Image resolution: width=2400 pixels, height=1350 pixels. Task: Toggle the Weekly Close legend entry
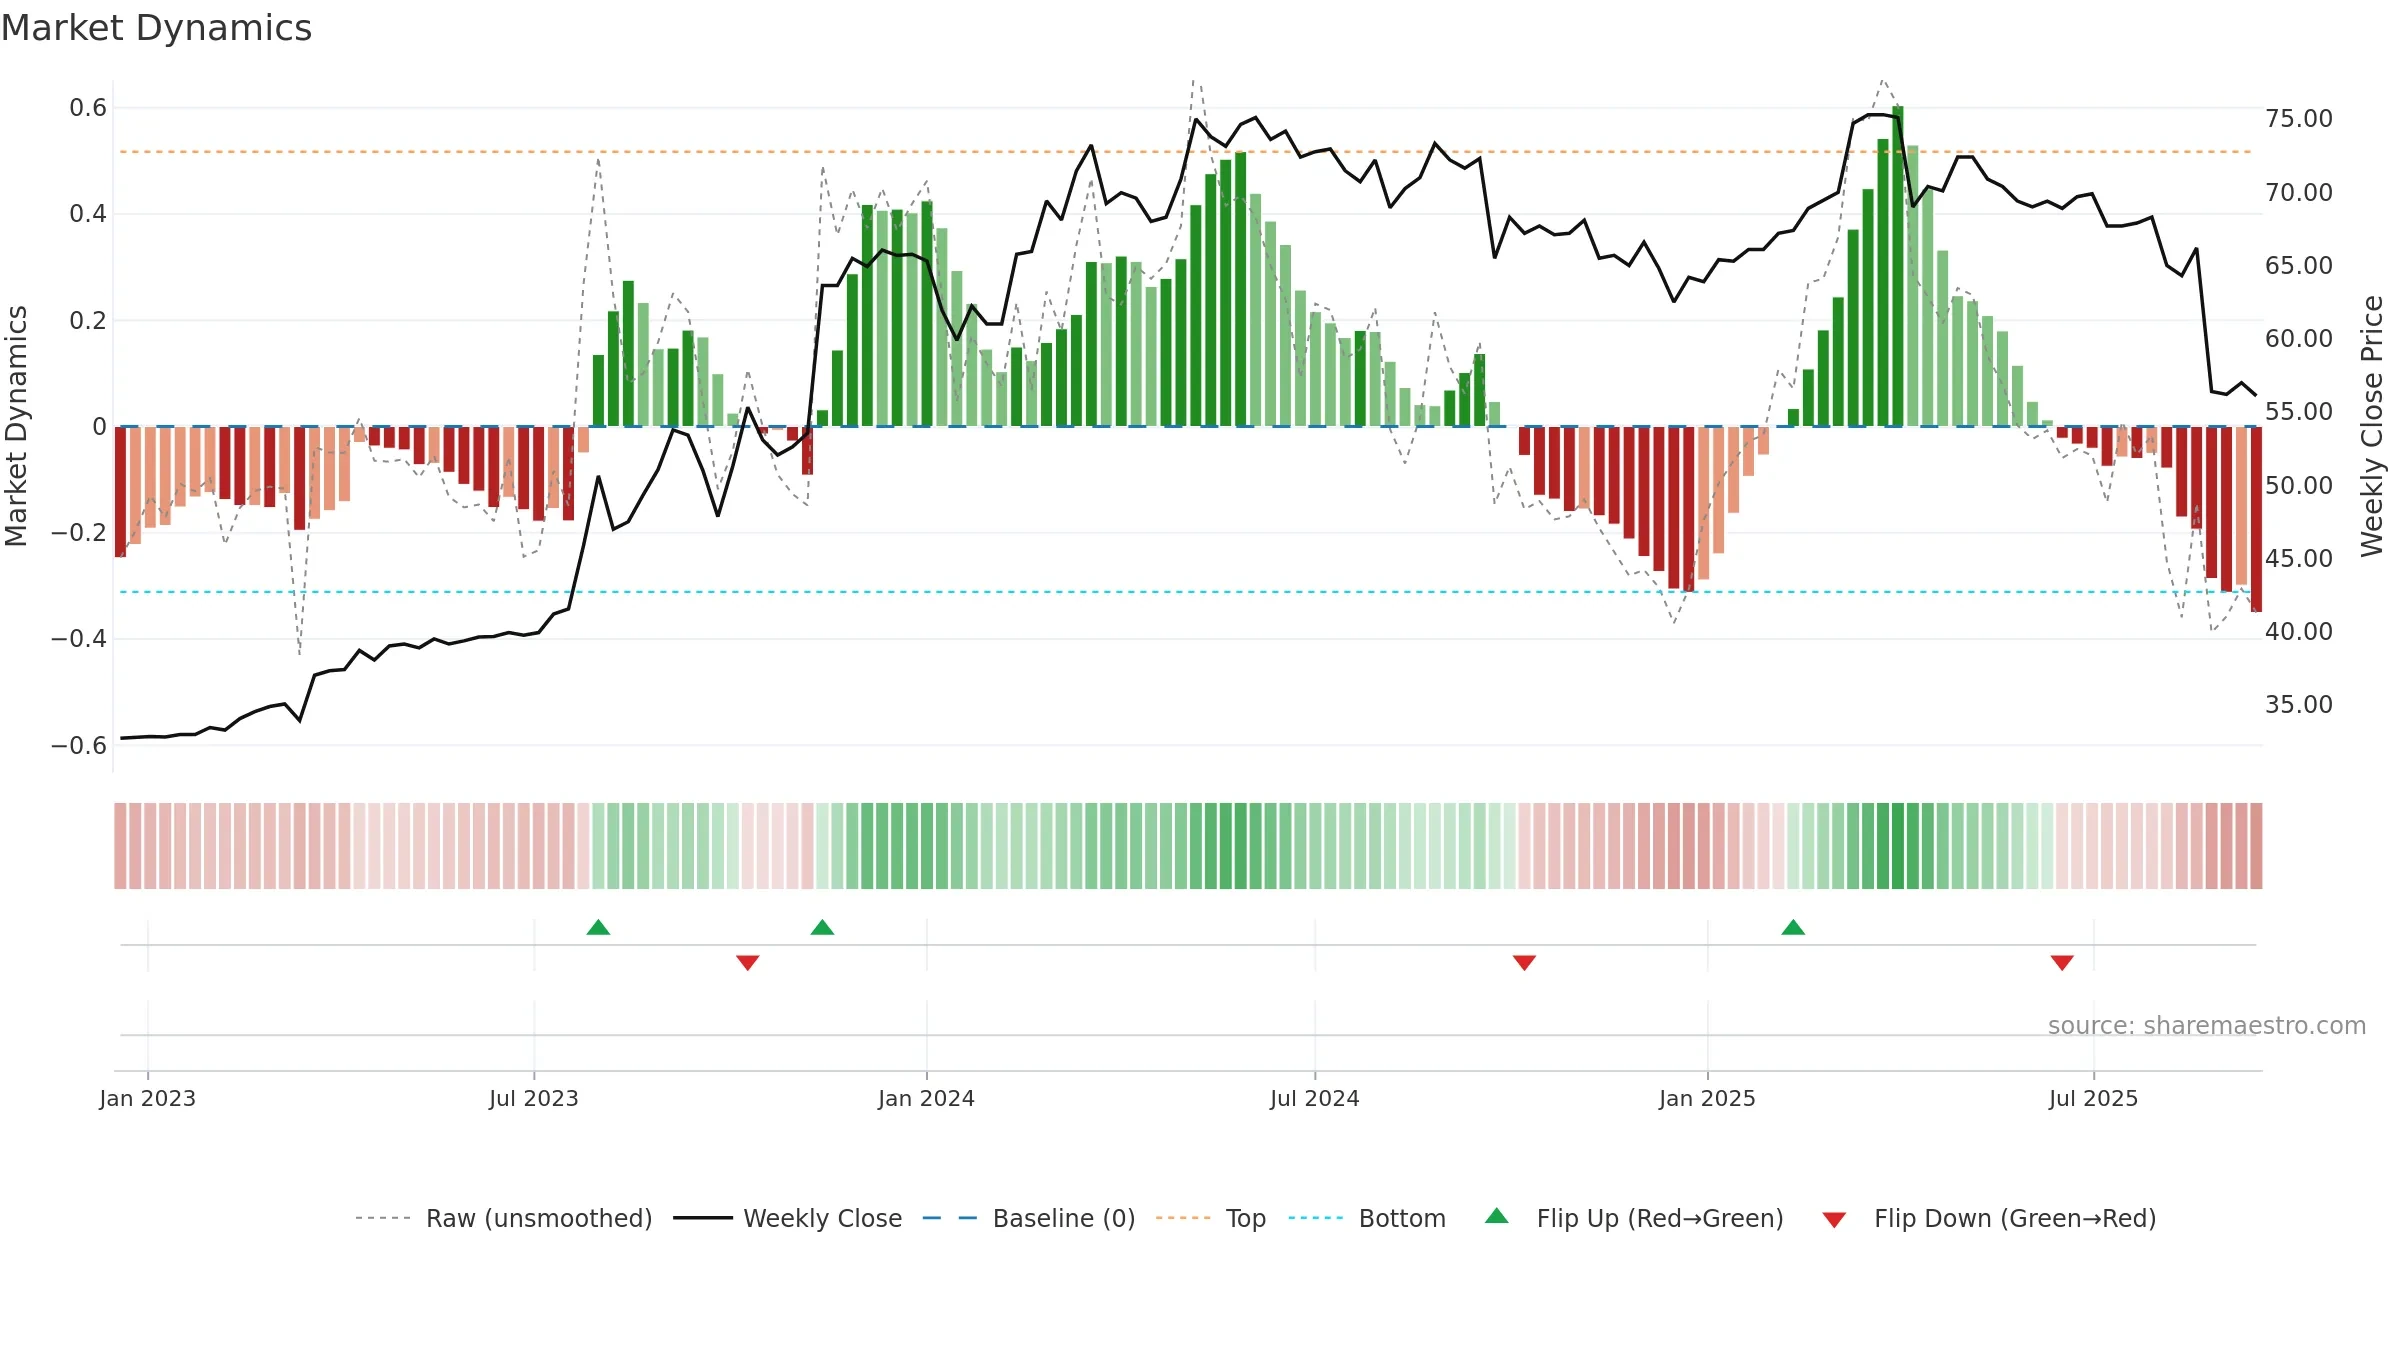point(788,1218)
